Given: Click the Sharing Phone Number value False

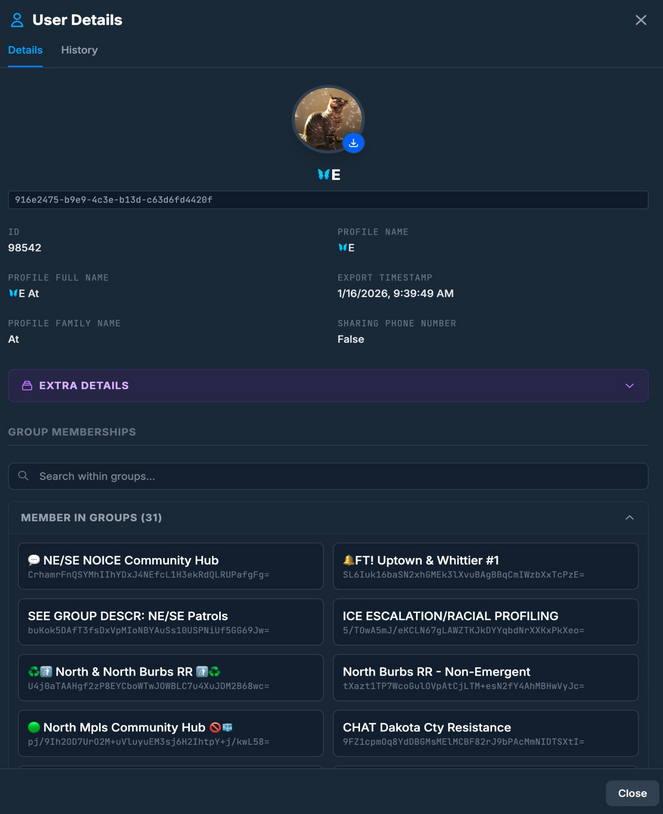Looking at the screenshot, I should (350, 339).
